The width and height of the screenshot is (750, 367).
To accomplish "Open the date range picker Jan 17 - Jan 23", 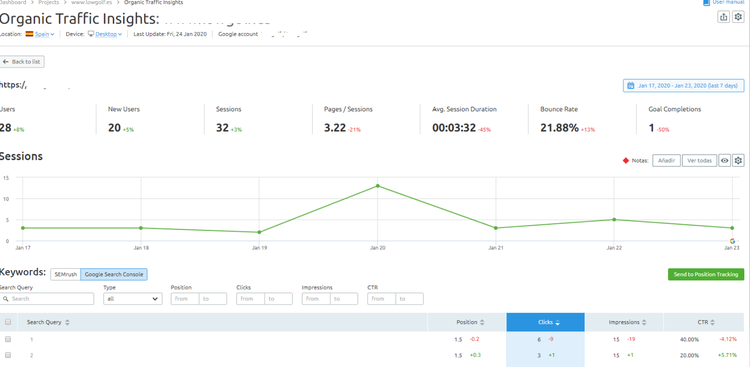I will pyautogui.click(x=684, y=86).
